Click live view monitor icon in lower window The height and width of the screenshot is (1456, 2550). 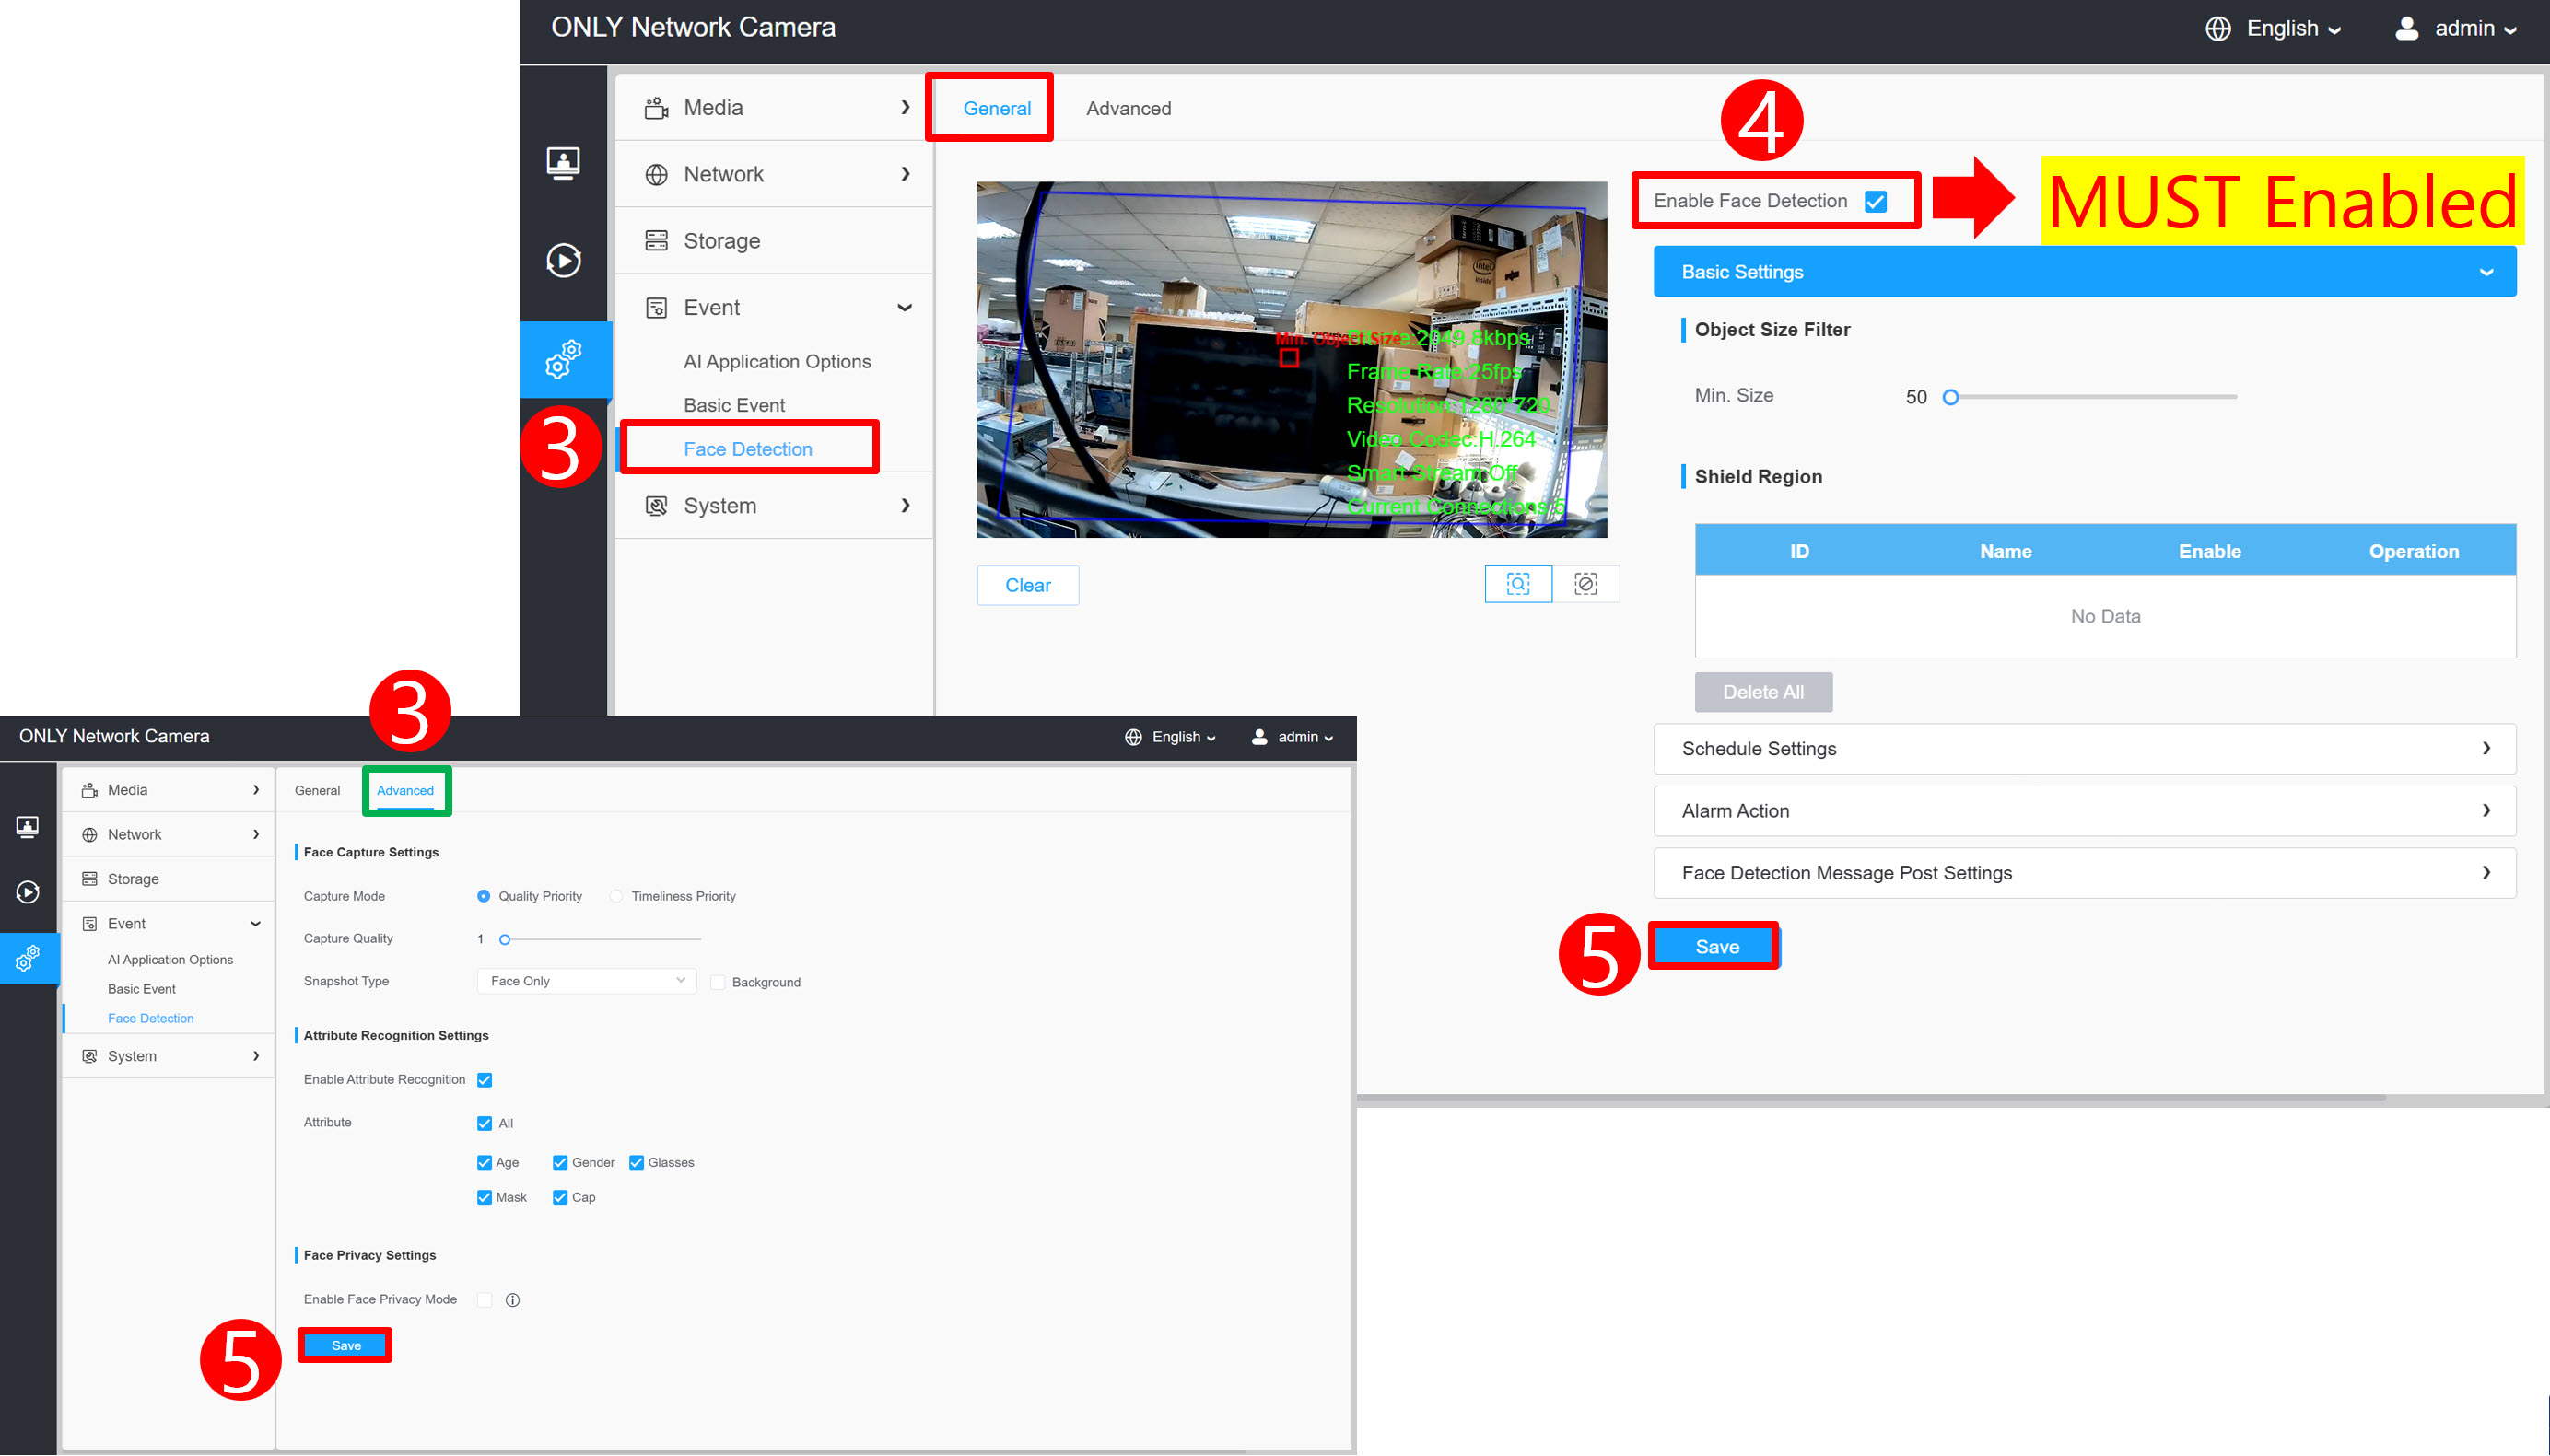coord(27,826)
